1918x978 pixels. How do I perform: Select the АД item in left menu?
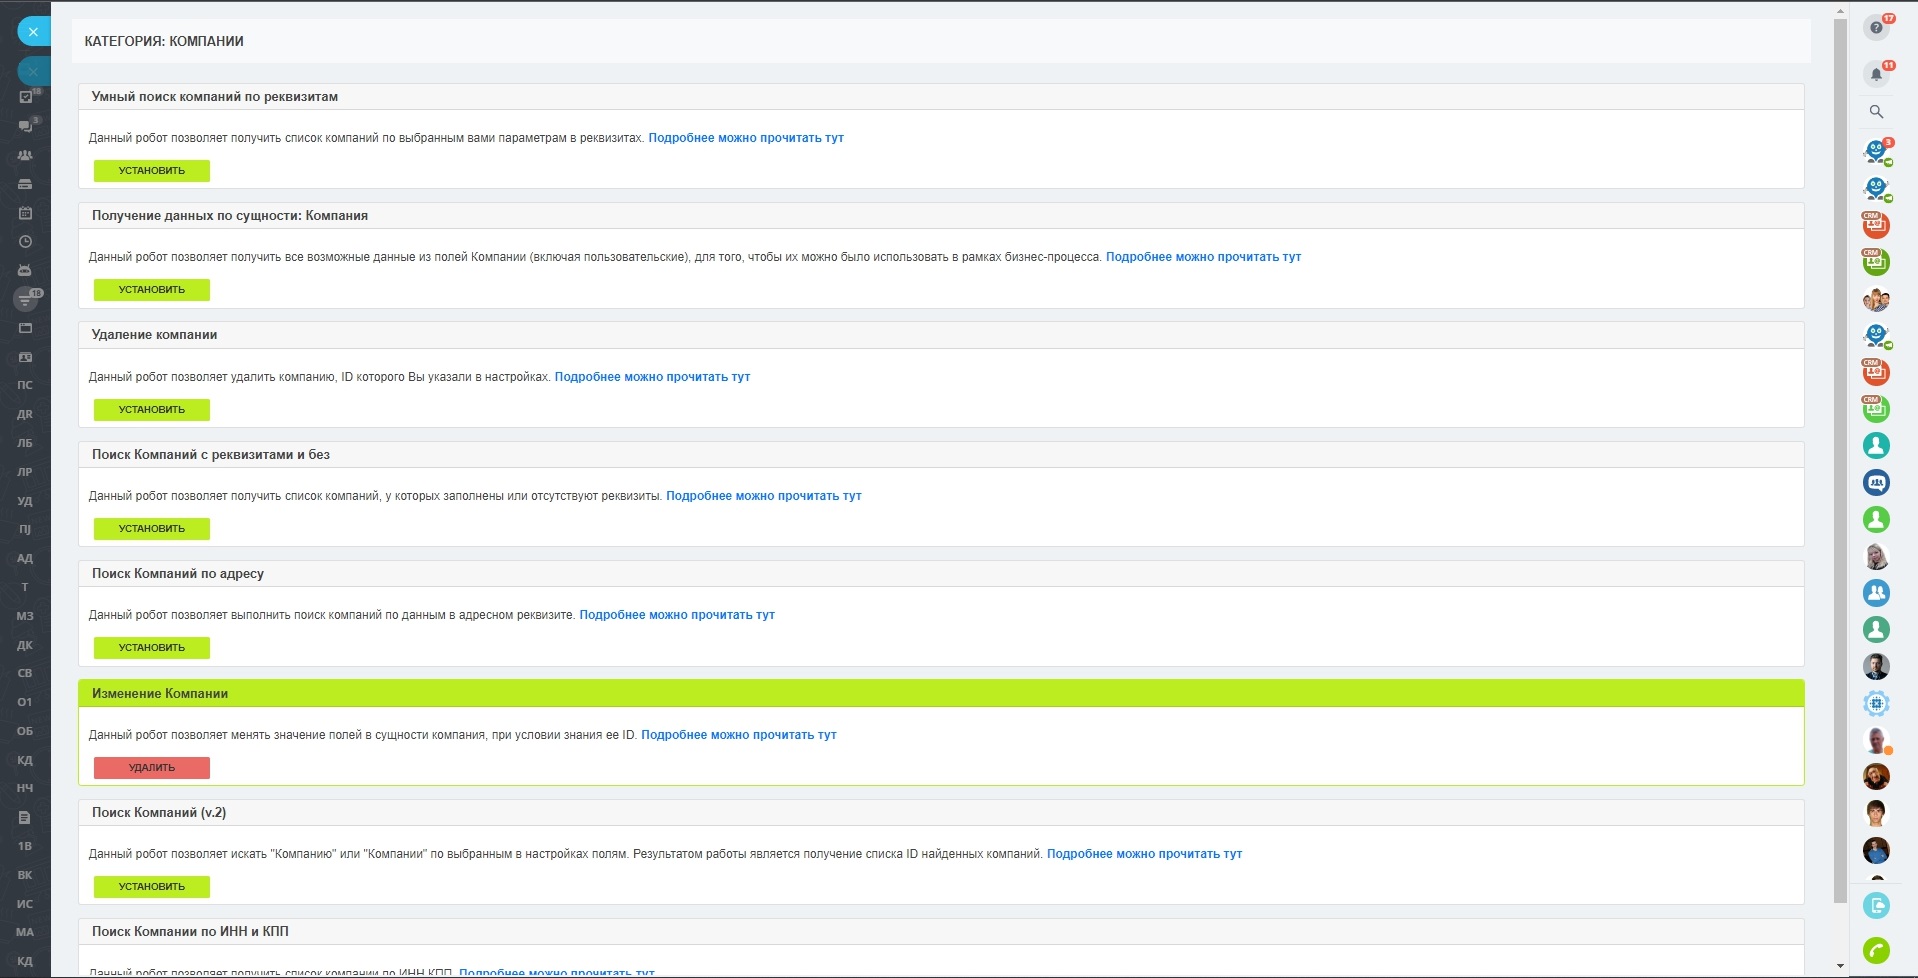[25, 558]
